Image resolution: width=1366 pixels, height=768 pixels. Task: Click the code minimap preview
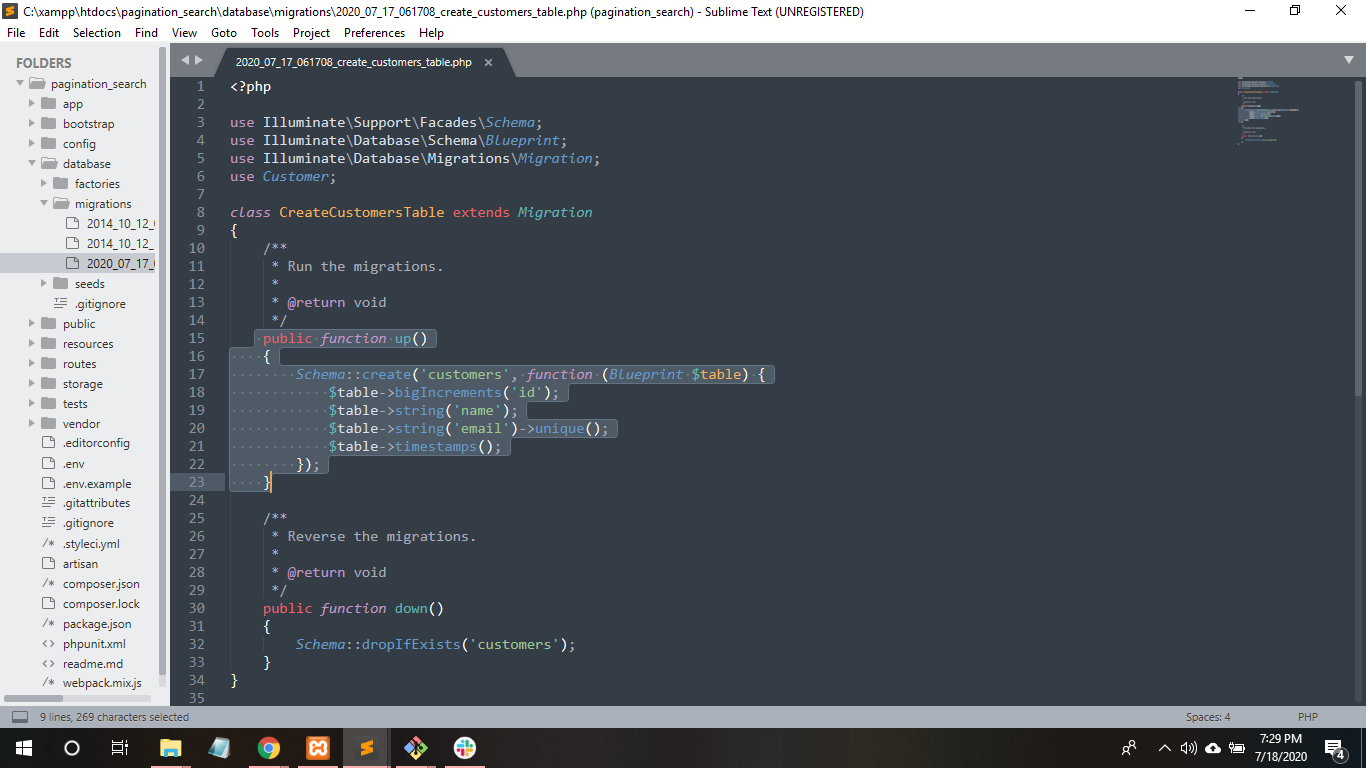pyautogui.click(x=1268, y=110)
